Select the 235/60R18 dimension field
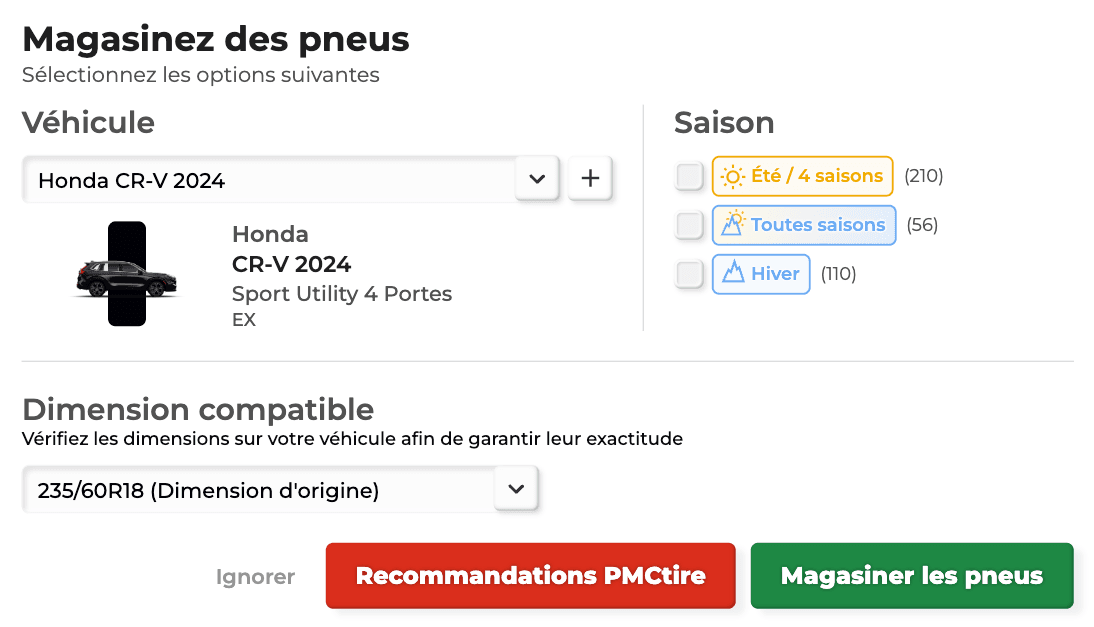1094x627 pixels. point(258,490)
